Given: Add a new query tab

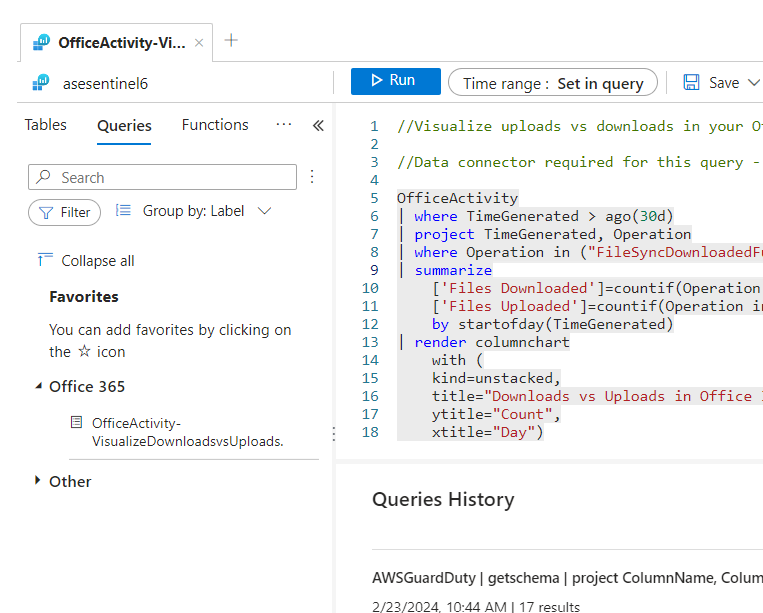Looking at the screenshot, I should (231, 40).
